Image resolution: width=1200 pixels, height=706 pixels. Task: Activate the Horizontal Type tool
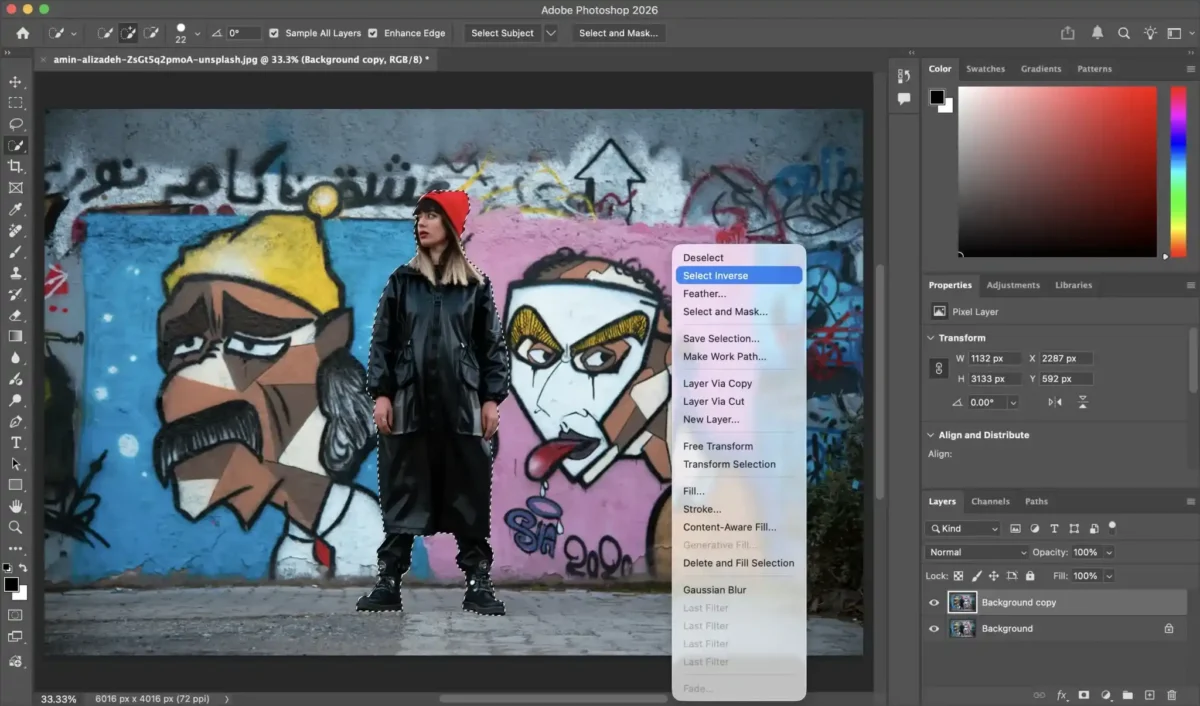click(15, 442)
